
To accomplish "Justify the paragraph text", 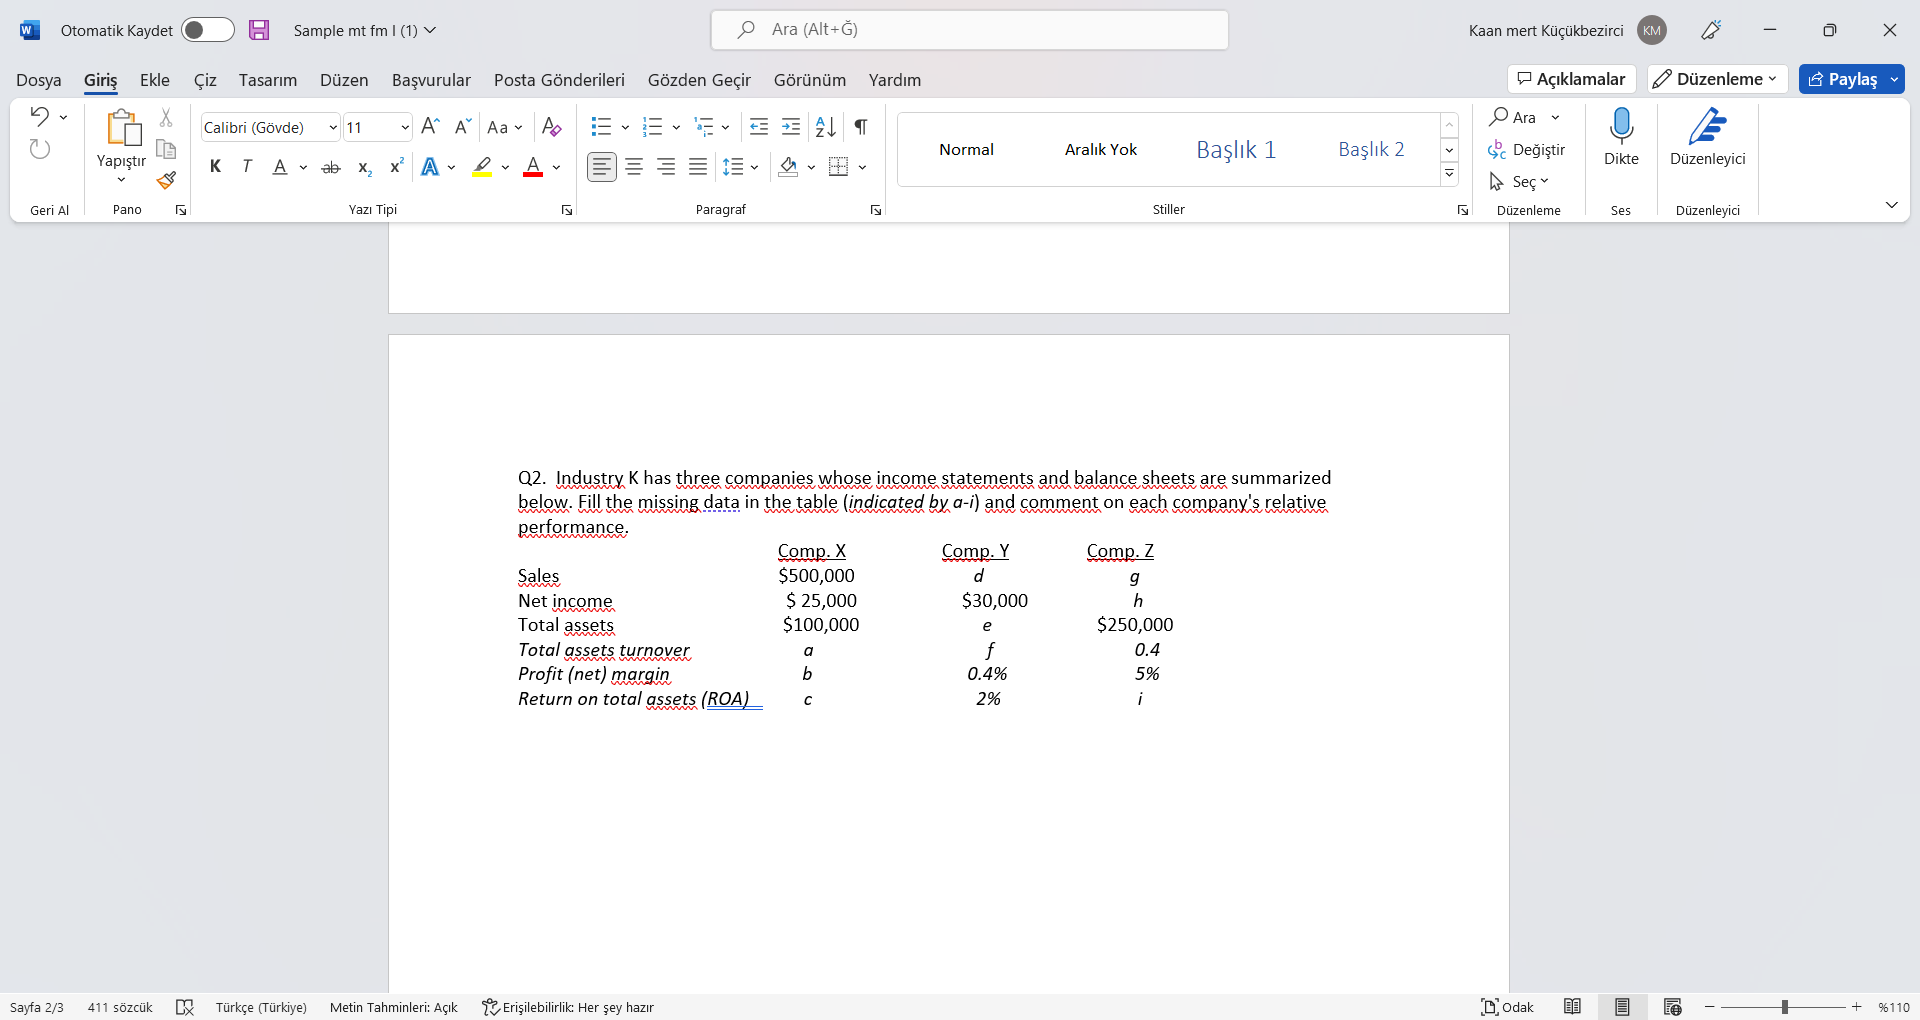I will (x=698, y=167).
